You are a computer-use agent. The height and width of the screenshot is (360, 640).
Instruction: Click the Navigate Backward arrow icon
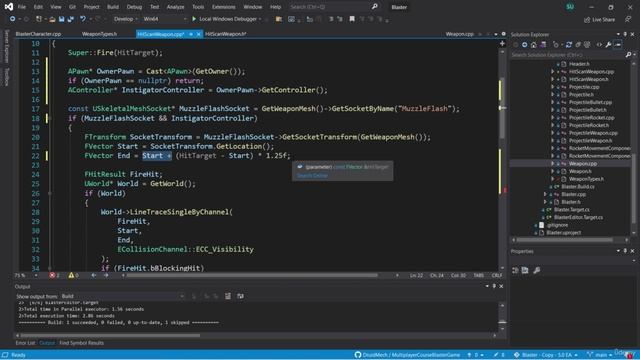pos(13,19)
